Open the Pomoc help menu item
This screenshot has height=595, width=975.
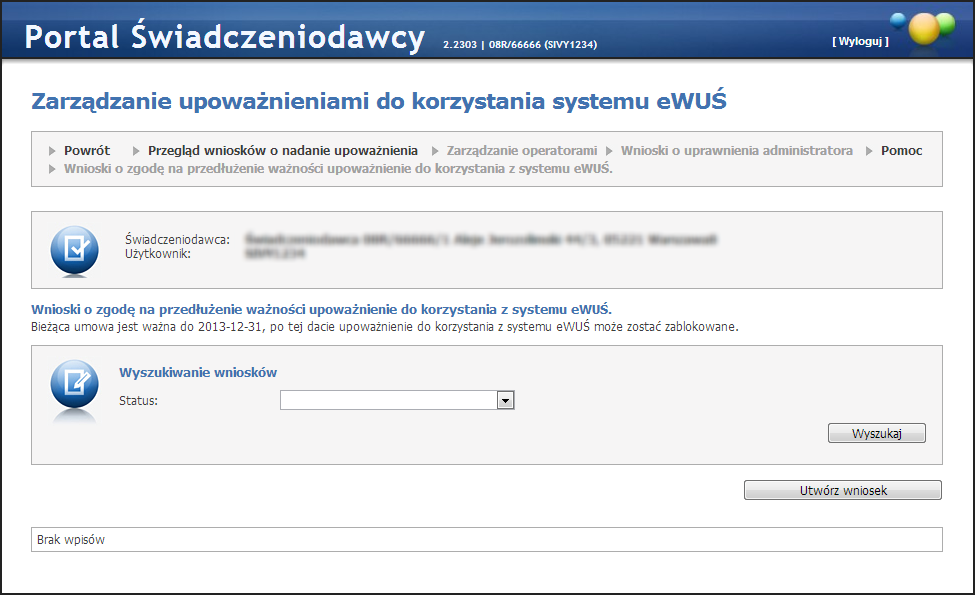[x=901, y=151]
